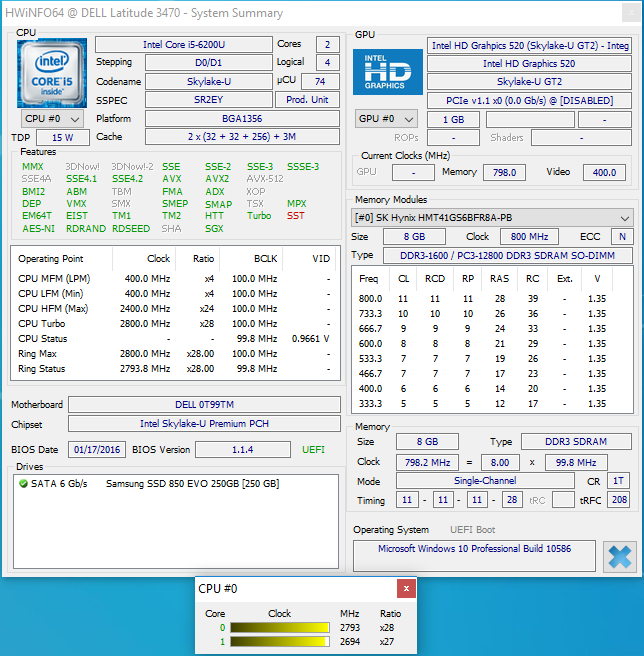The image size is (644, 656).
Task: Click the D0/D1 stepping field
Action: pyautogui.click(x=208, y=63)
